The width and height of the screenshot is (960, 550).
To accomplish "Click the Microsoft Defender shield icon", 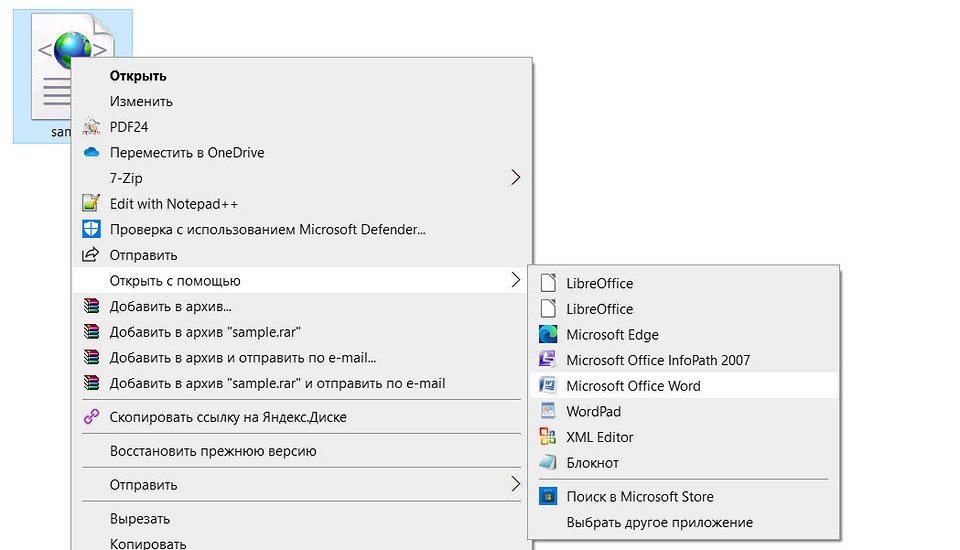I will pos(91,229).
